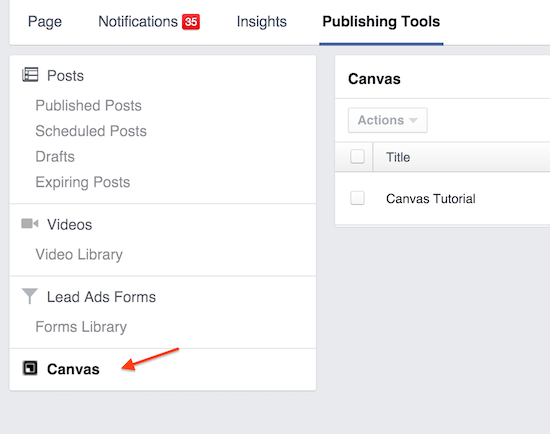Open the Notifications tab
The width and height of the screenshot is (550, 434).
[x=138, y=22]
